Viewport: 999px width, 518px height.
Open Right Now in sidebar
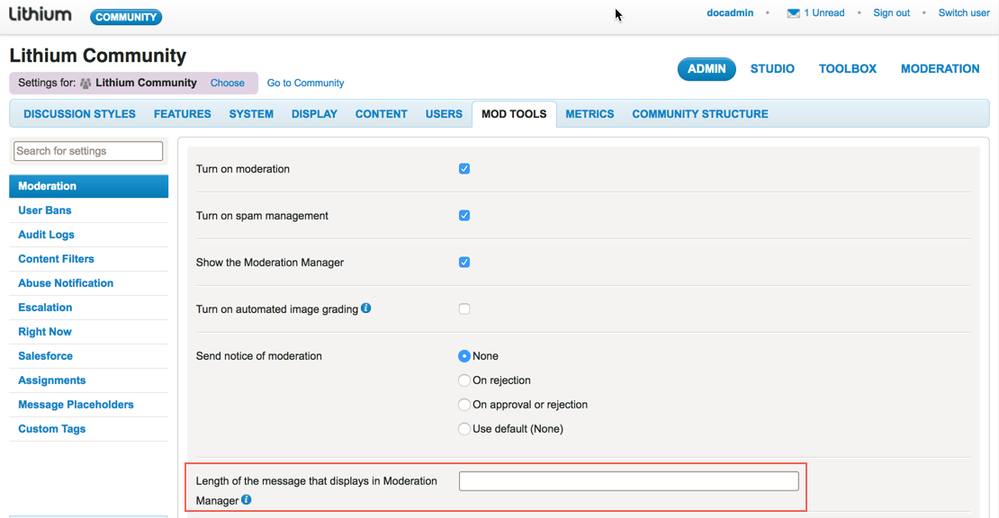pyautogui.click(x=45, y=331)
